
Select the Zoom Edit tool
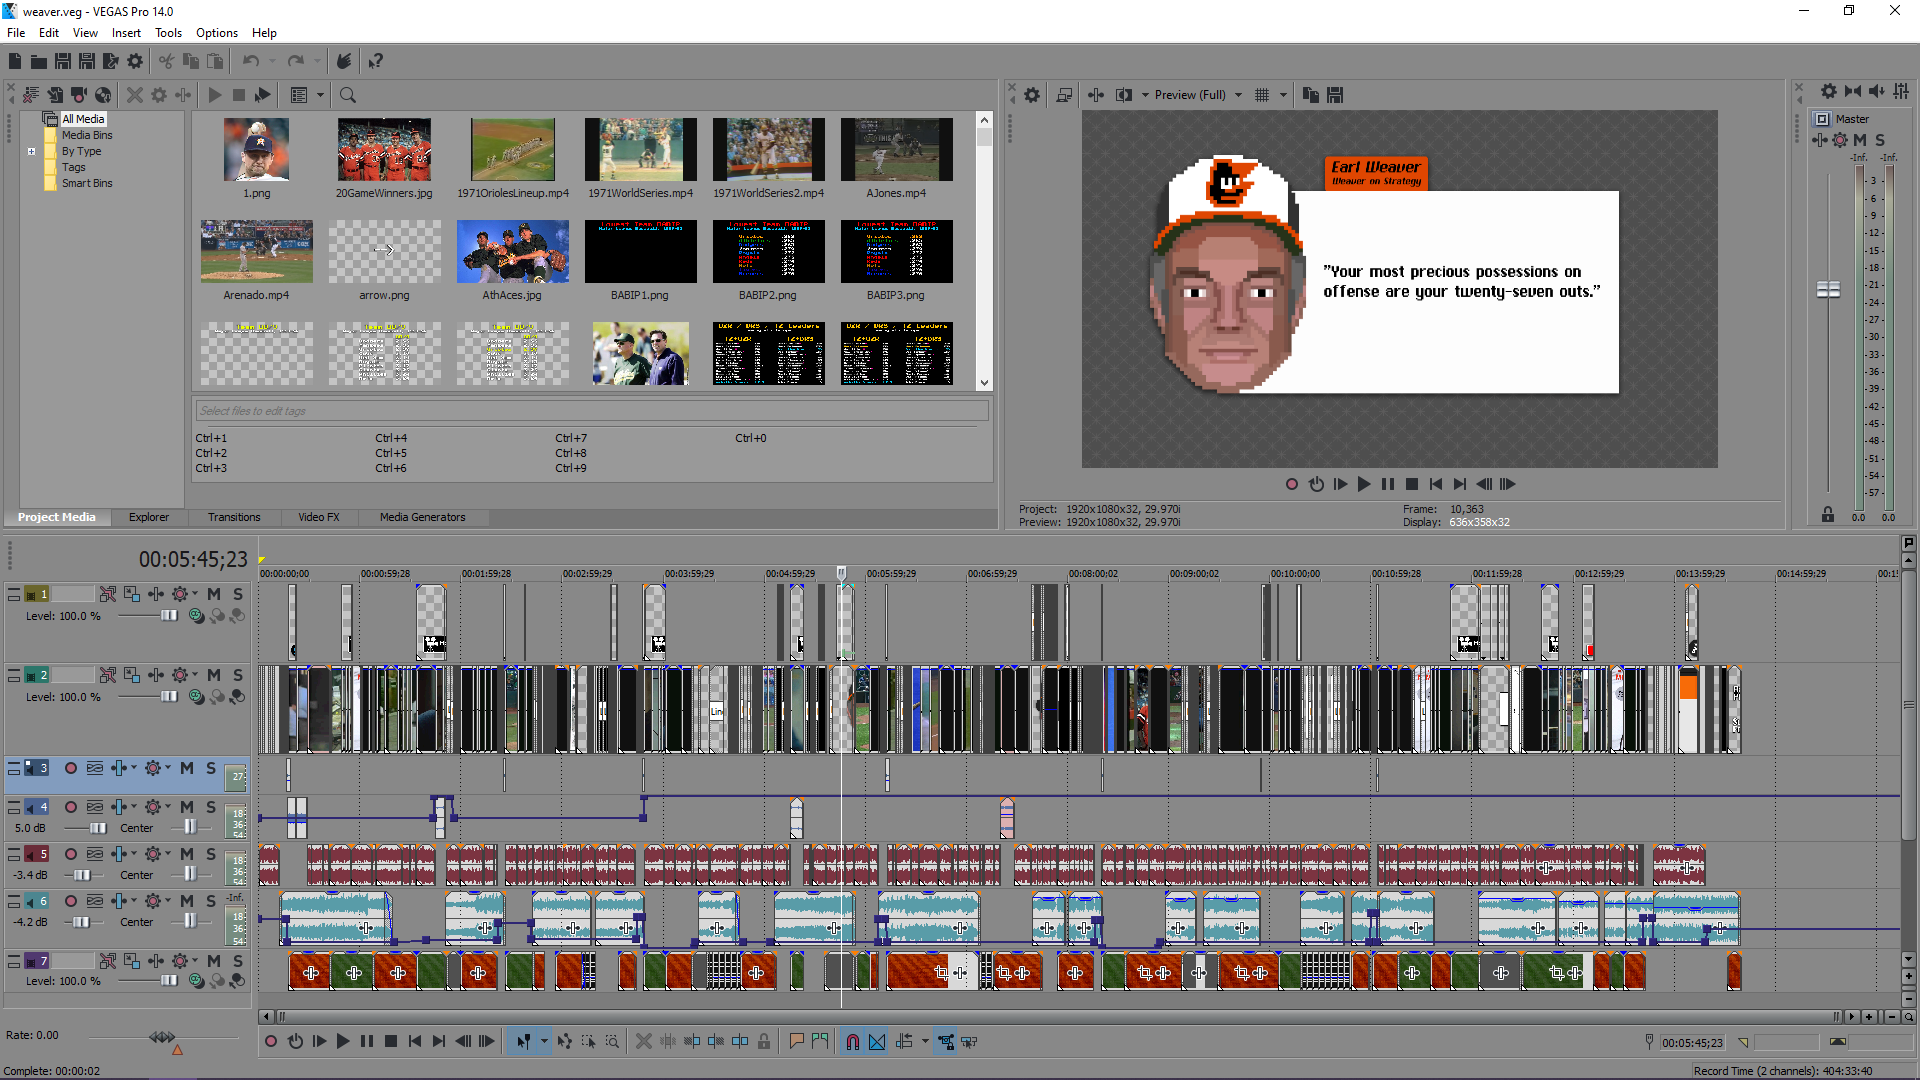(612, 1042)
